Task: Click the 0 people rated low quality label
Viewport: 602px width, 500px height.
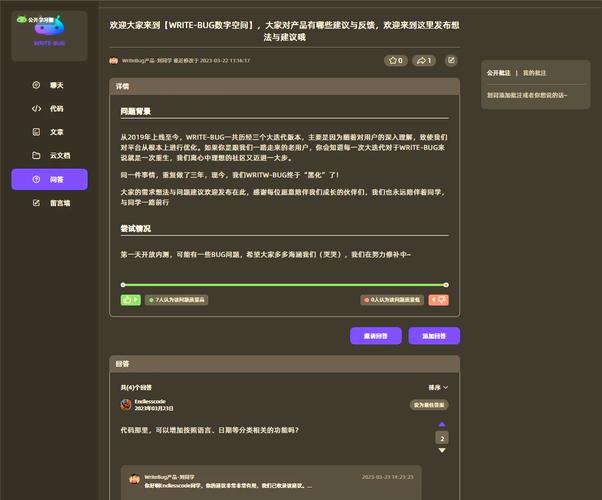Action: (392, 300)
